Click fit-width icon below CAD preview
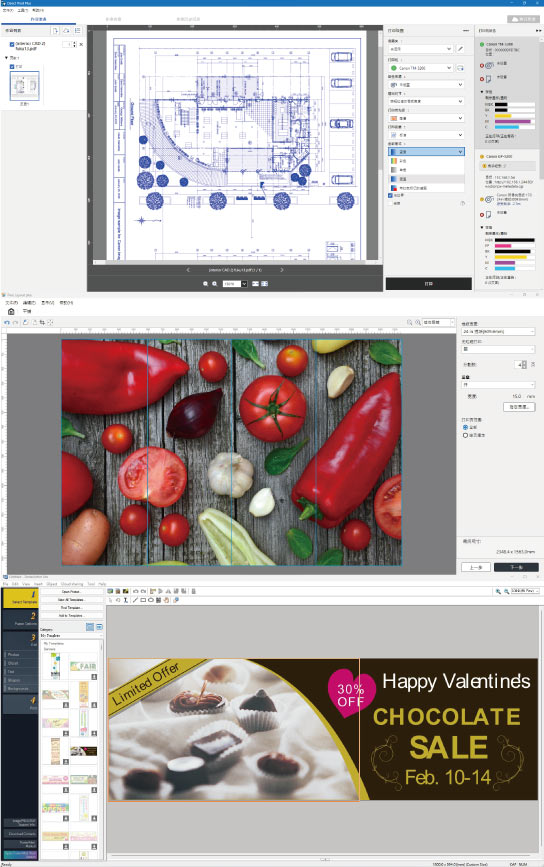 click(255, 284)
